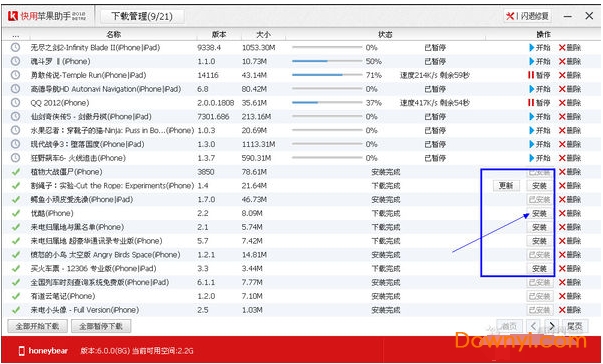This screenshot has height=364, width=603.
Task: Jump to 首页 first page
Action: click(x=510, y=326)
